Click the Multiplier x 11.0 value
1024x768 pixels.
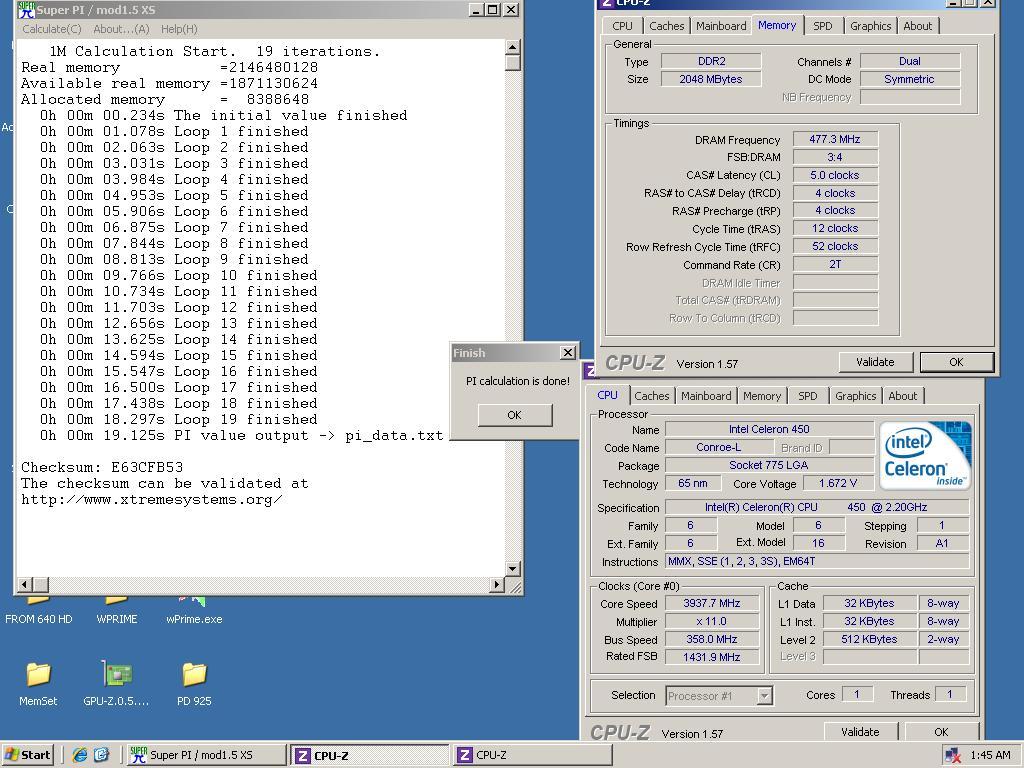point(712,622)
